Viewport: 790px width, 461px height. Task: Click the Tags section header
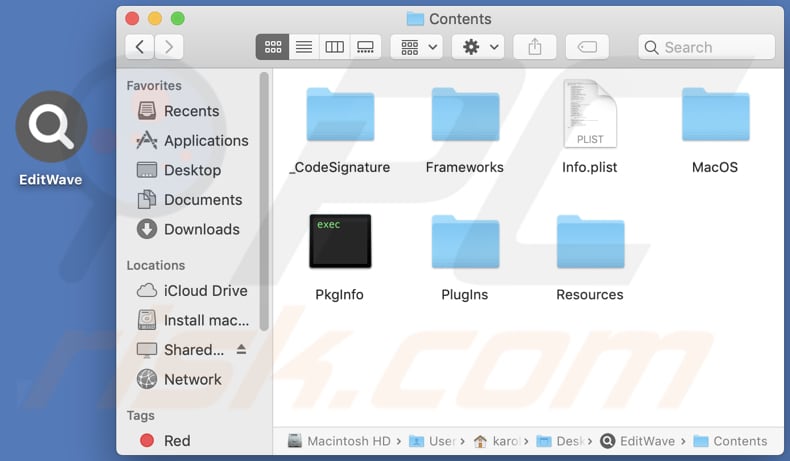point(141,416)
